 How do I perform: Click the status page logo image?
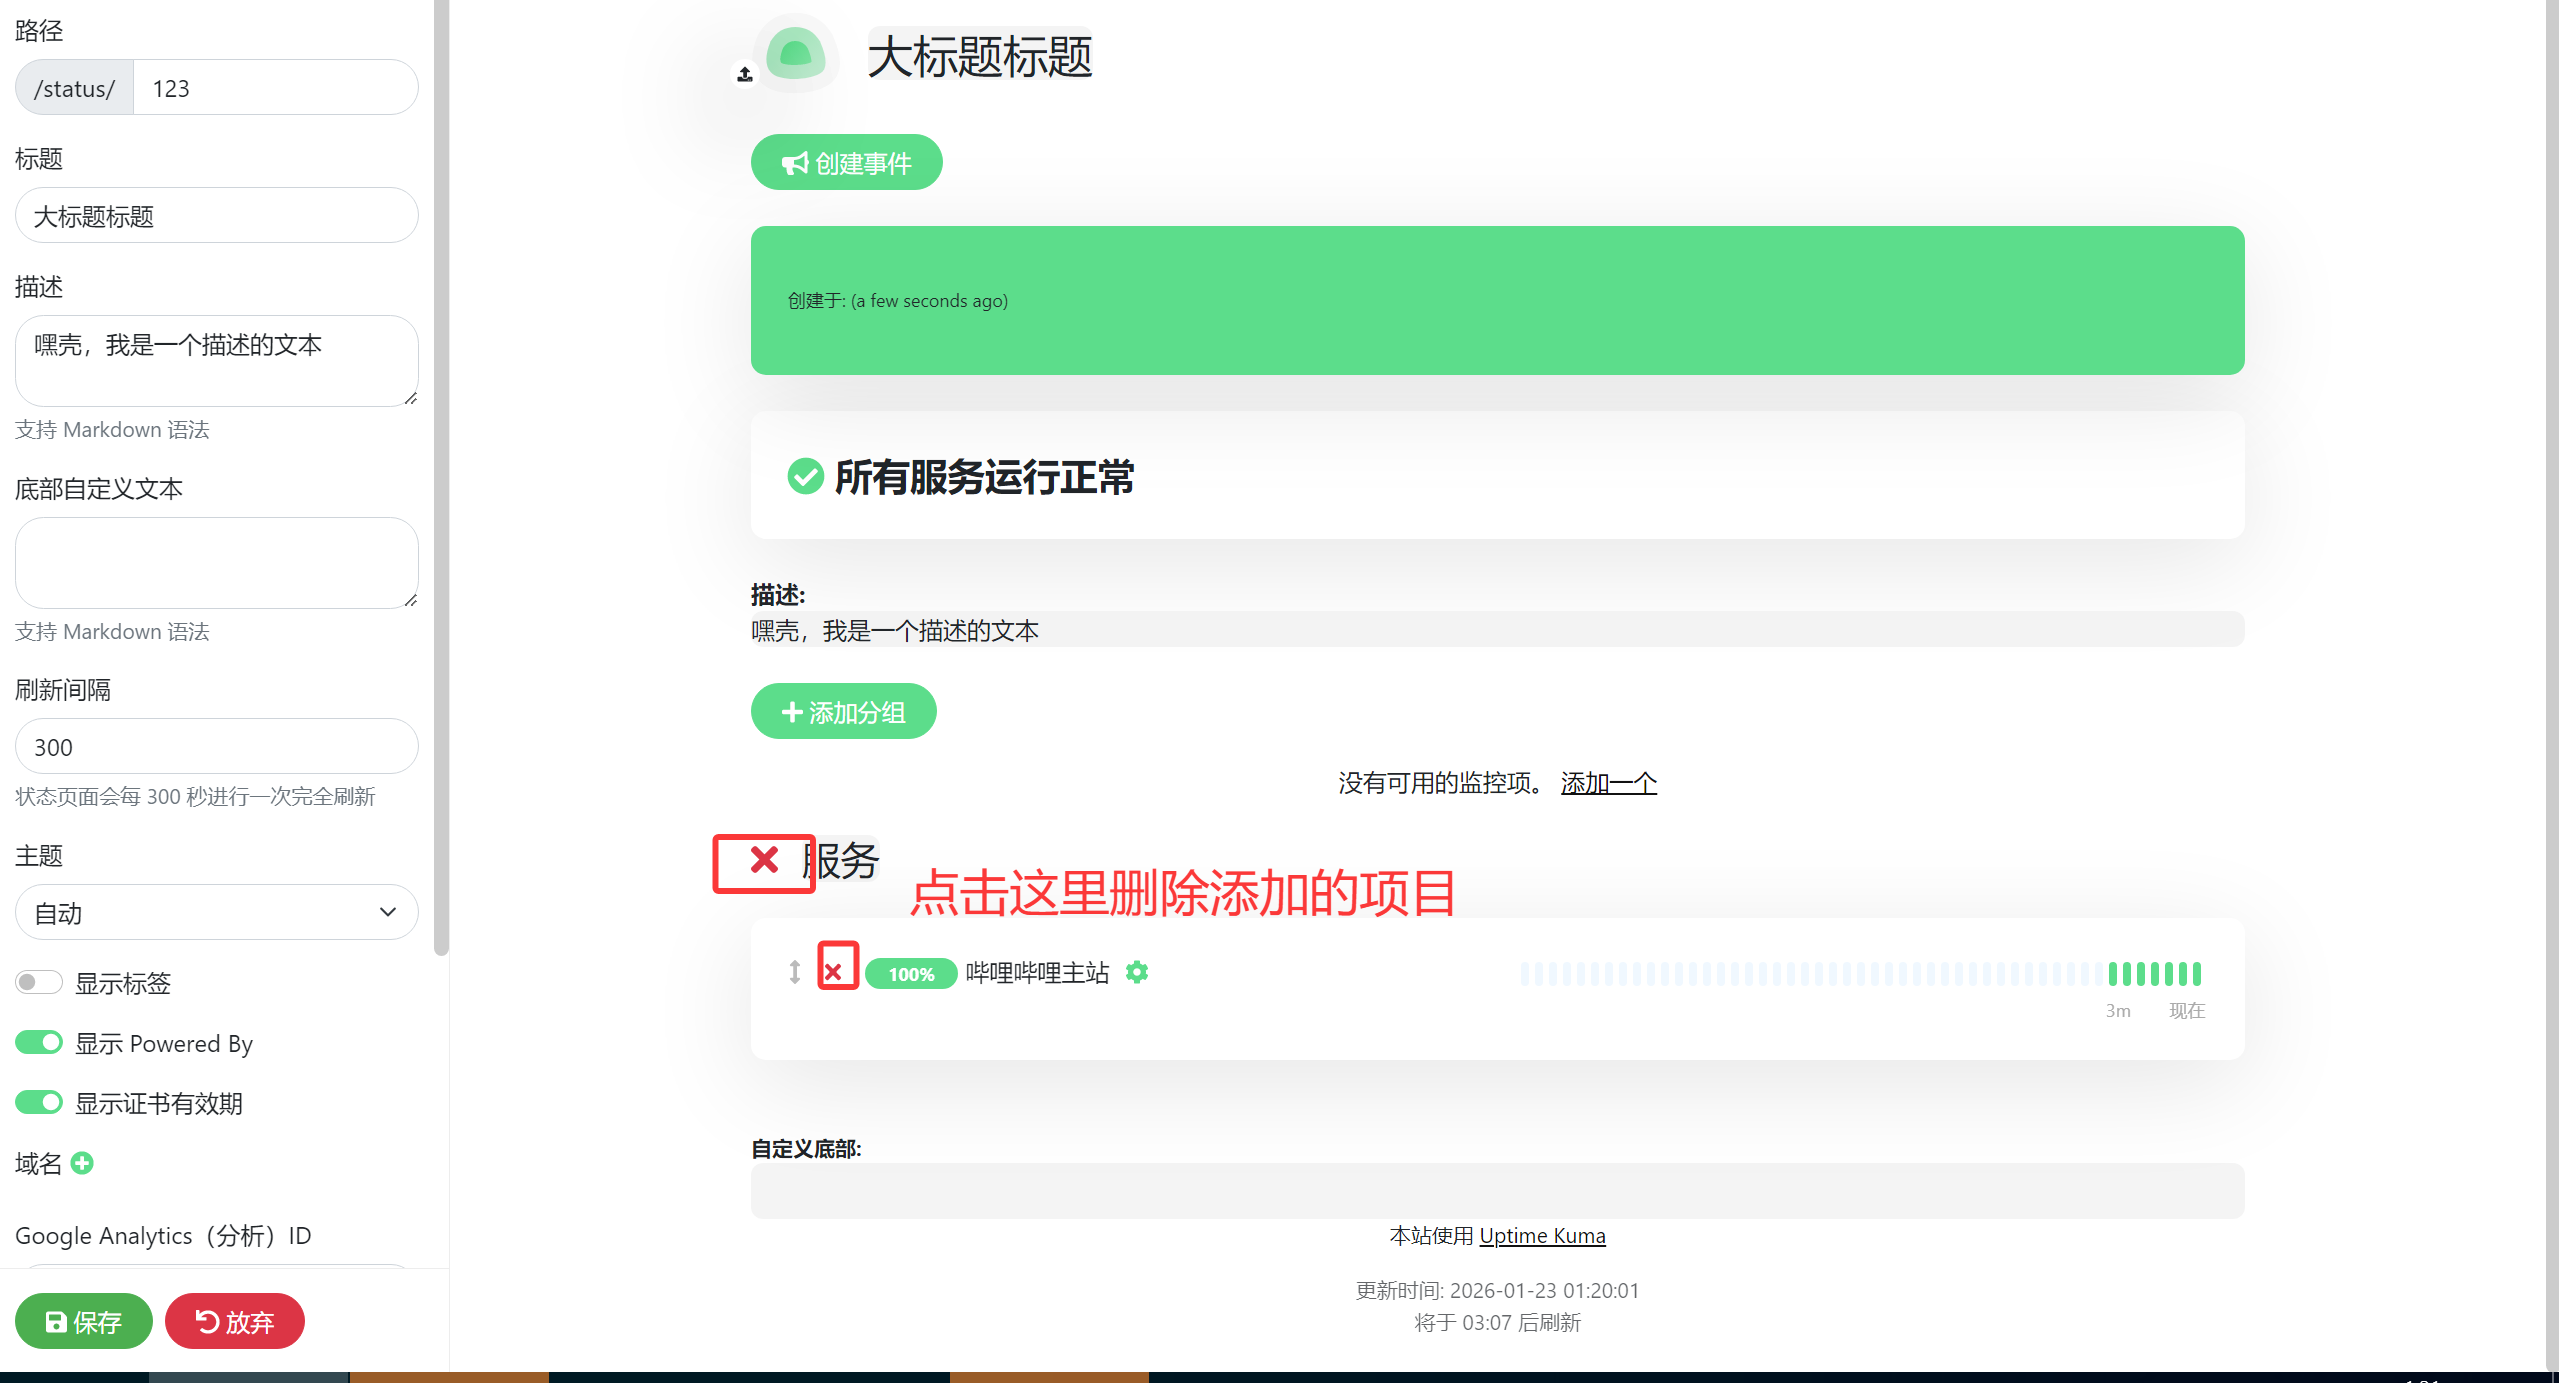click(795, 54)
